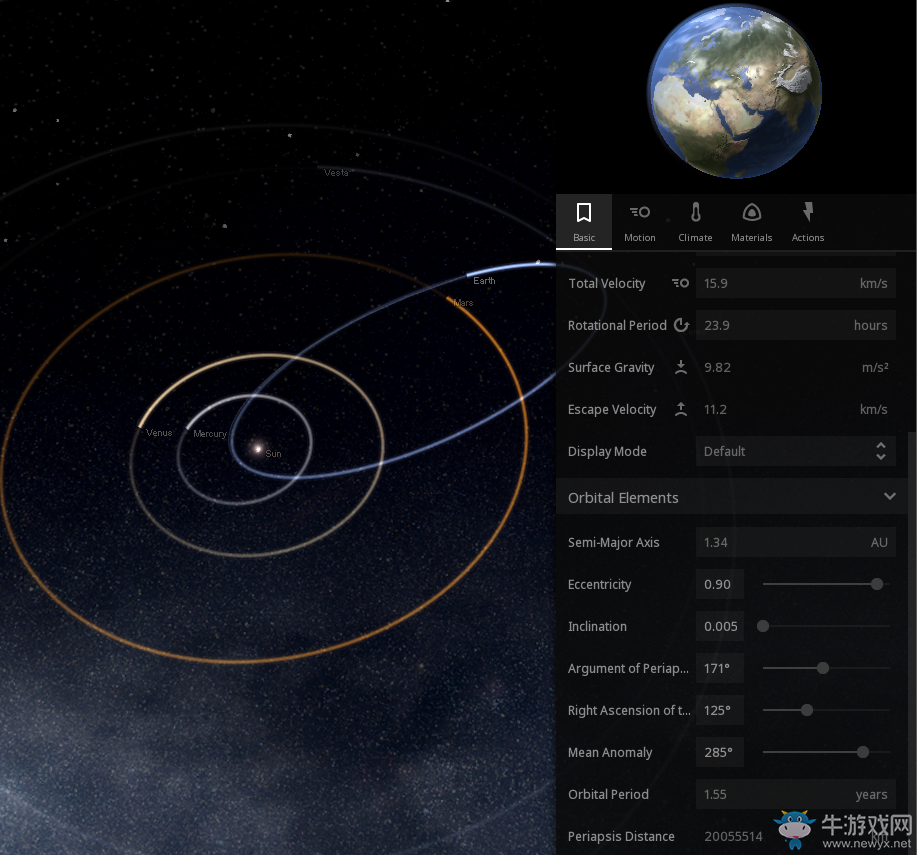This screenshot has height=855, width=917.
Task: Click the Earth globe preview
Action: (x=734, y=91)
